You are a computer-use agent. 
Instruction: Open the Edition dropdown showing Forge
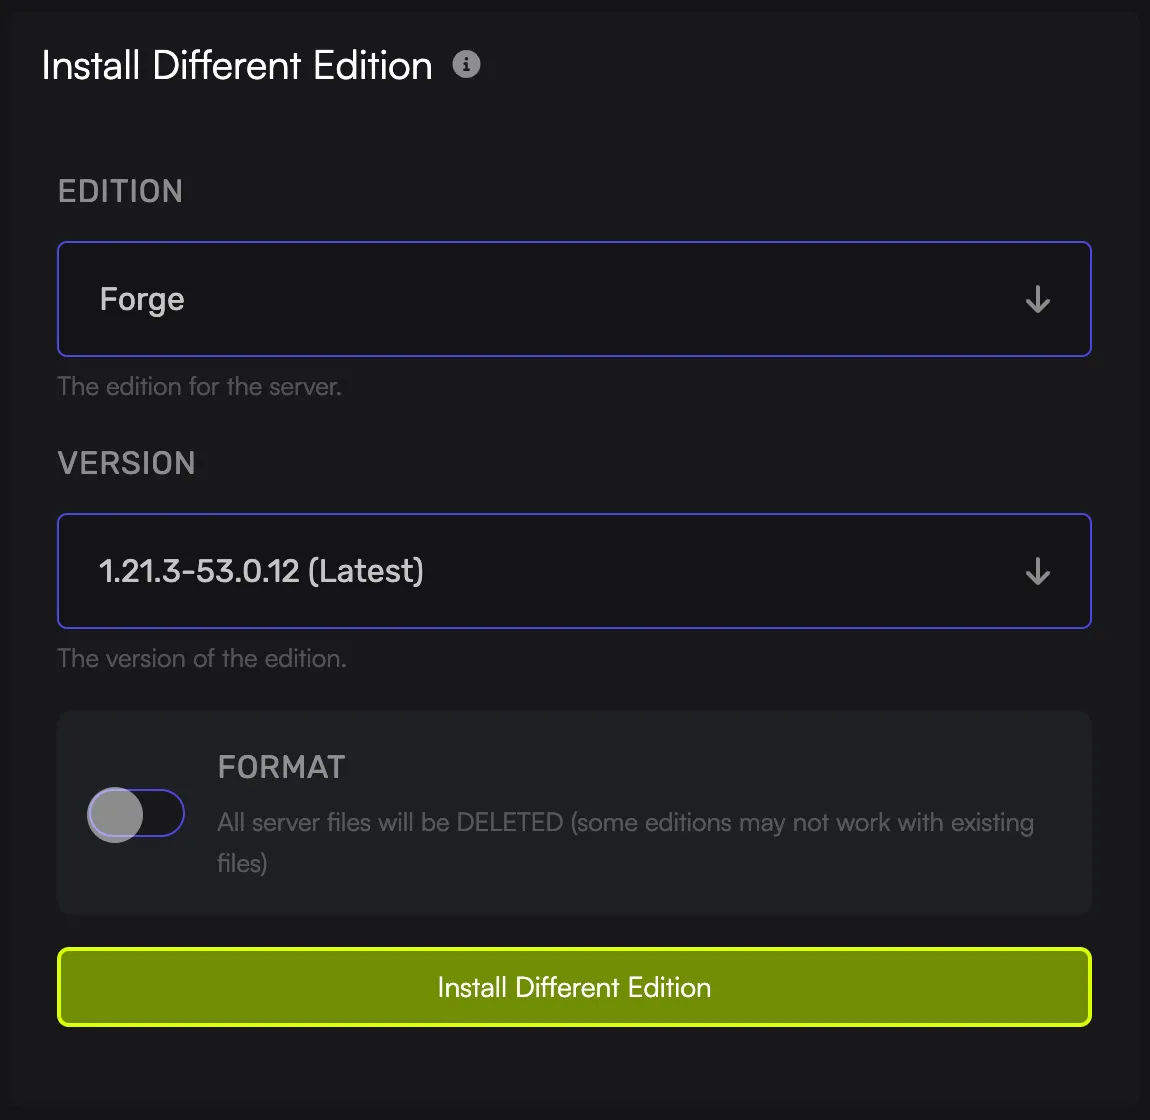(574, 299)
